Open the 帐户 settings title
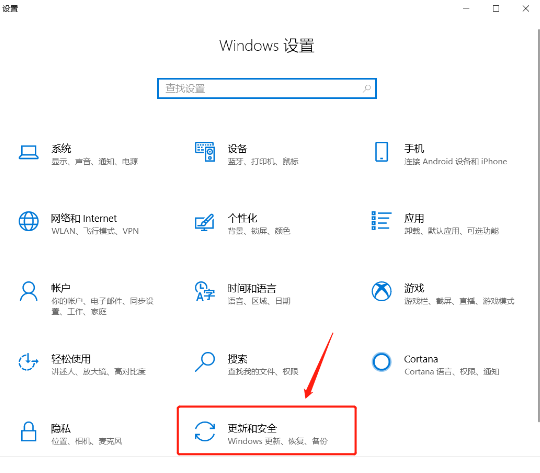Viewport: 540px width, 473px height. tap(61, 288)
